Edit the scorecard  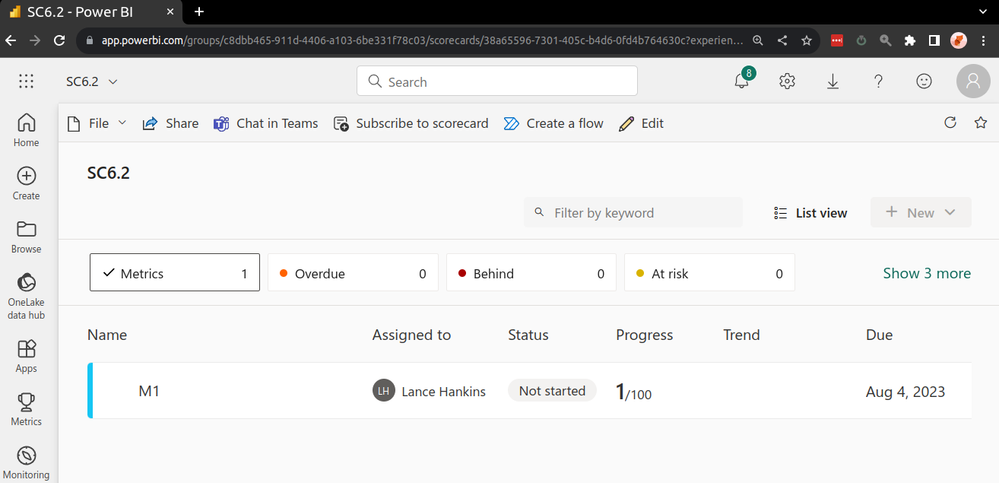(642, 124)
